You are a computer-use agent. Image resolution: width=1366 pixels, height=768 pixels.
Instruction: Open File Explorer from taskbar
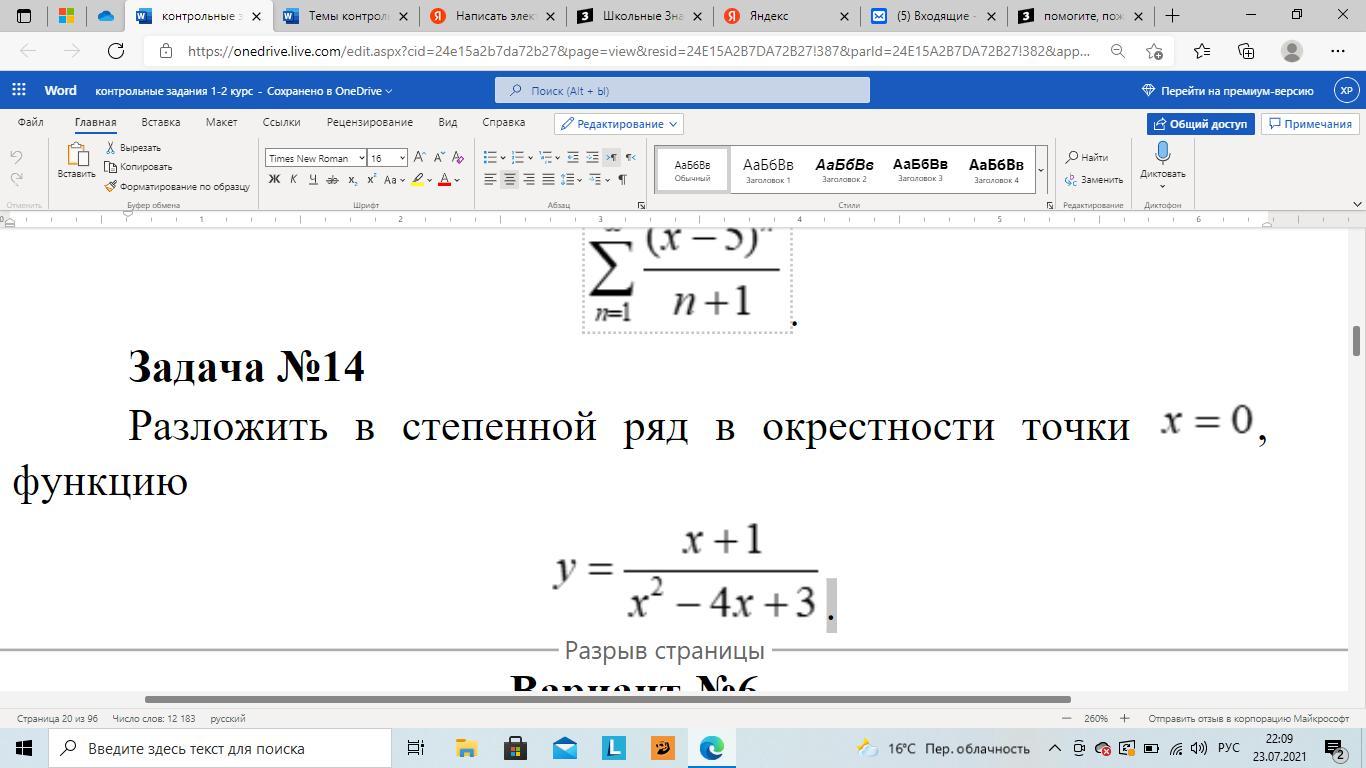[x=466, y=748]
